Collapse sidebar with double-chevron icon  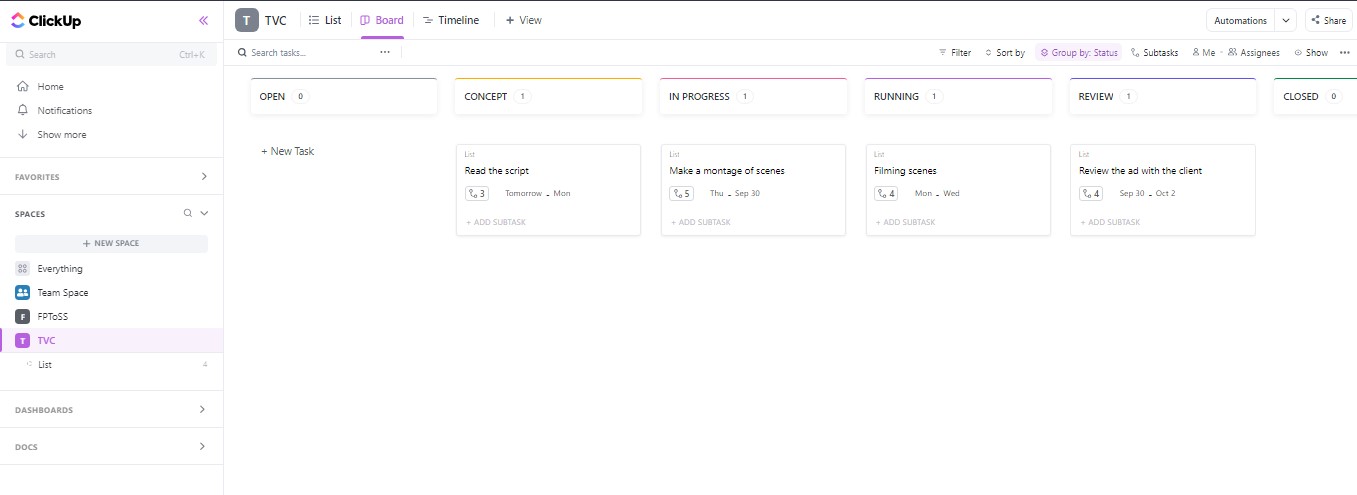tap(203, 20)
